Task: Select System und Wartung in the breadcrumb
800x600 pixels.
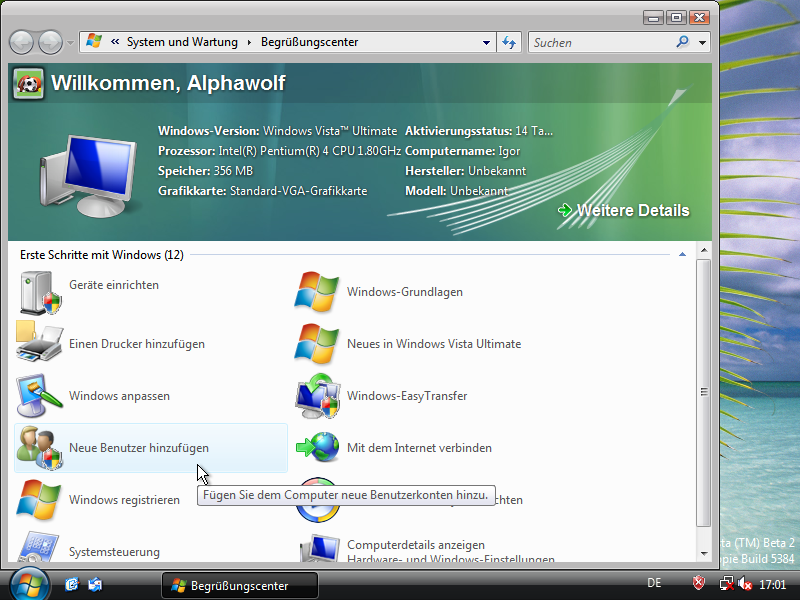Action: tap(182, 42)
